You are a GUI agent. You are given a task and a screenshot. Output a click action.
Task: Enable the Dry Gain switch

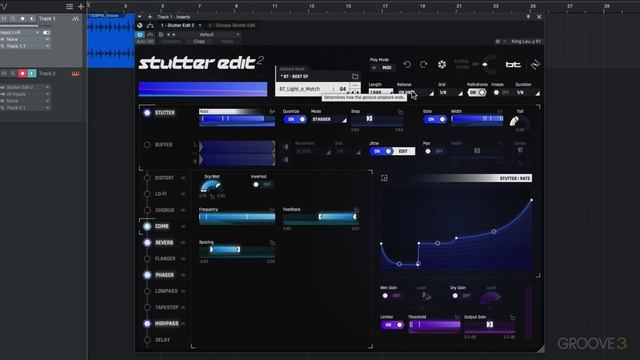461,296
